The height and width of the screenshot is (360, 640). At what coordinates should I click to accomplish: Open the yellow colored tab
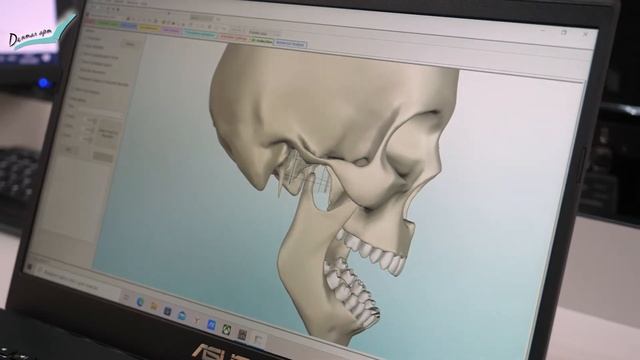[x=149, y=27]
